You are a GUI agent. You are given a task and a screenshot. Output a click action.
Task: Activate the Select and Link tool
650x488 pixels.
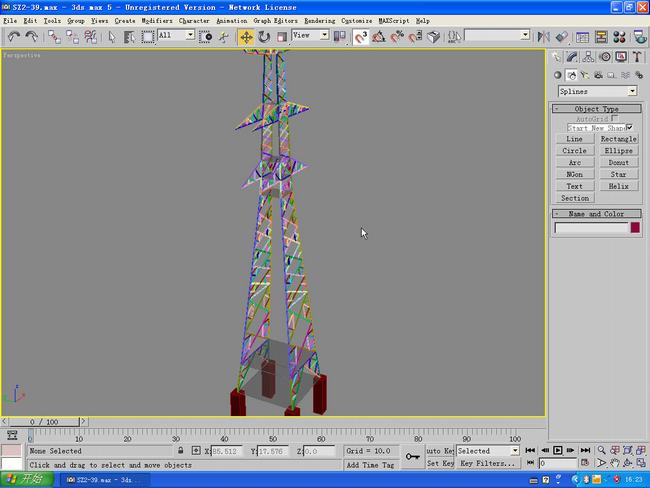(54, 37)
